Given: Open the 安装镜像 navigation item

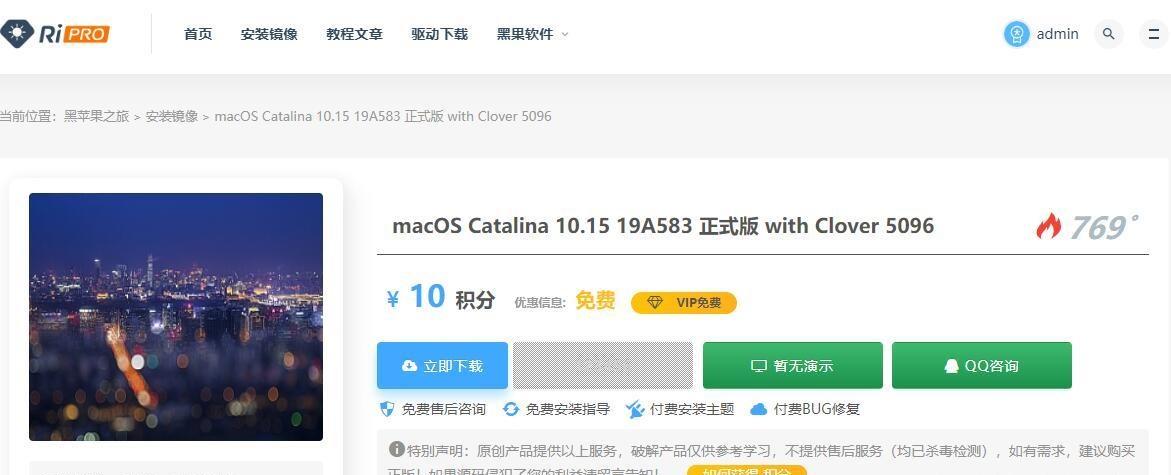Looking at the screenshot, I should pos(269,34).
